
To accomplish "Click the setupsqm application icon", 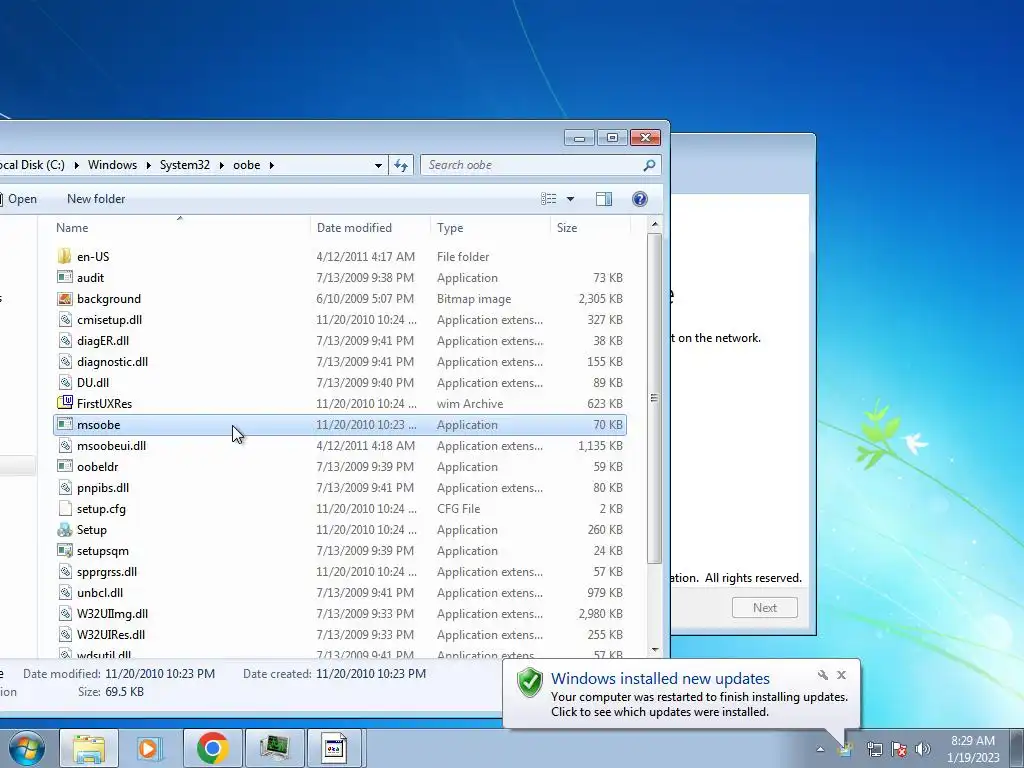I will 65,551.
